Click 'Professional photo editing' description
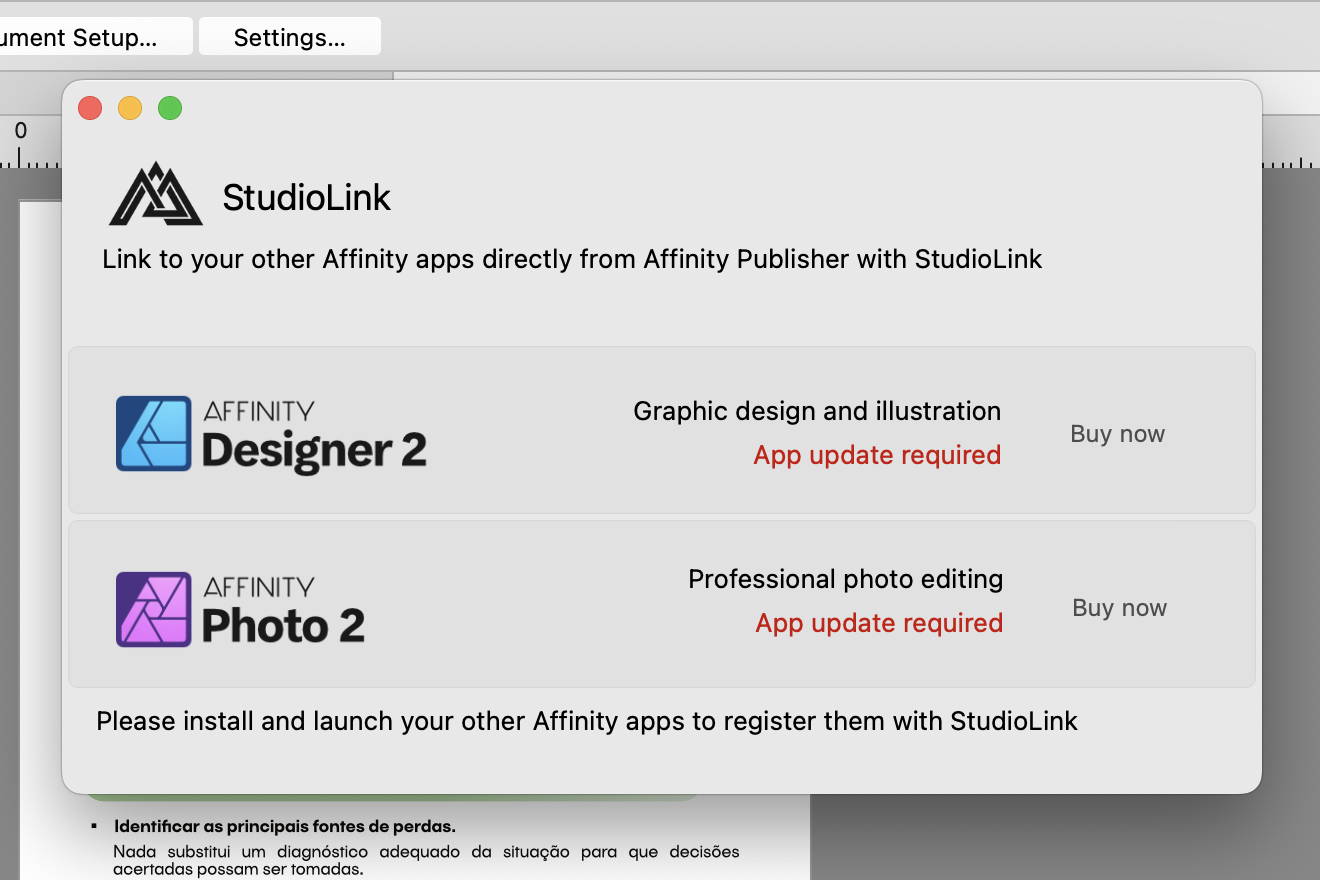 tap(845, 579)
